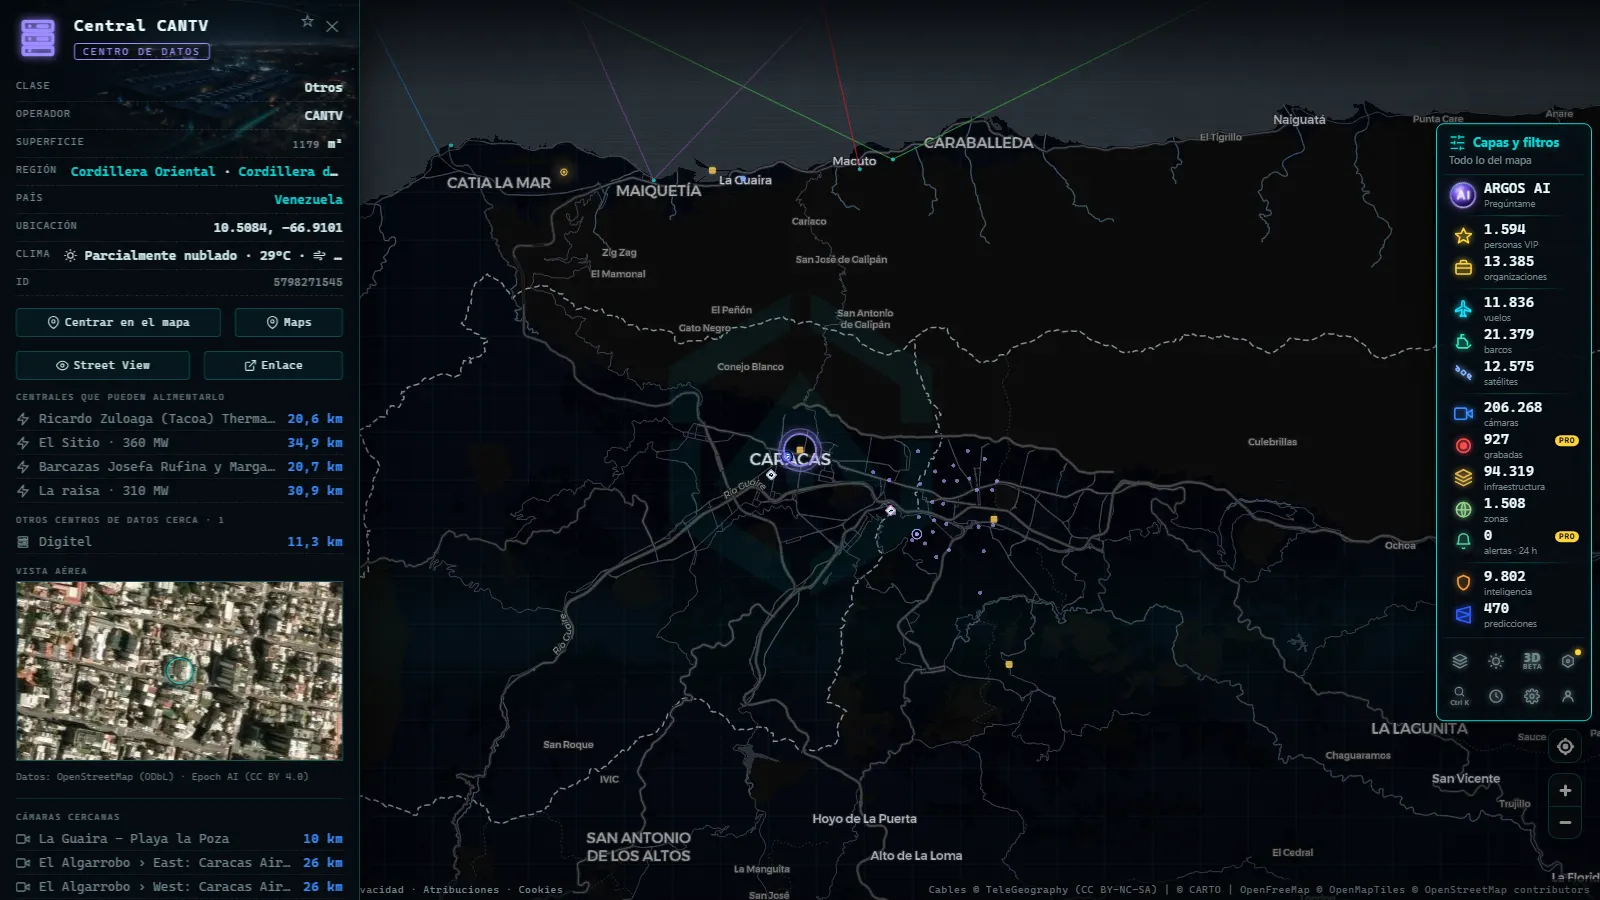Click the PRO badge beside alertas

(1567, 536)
